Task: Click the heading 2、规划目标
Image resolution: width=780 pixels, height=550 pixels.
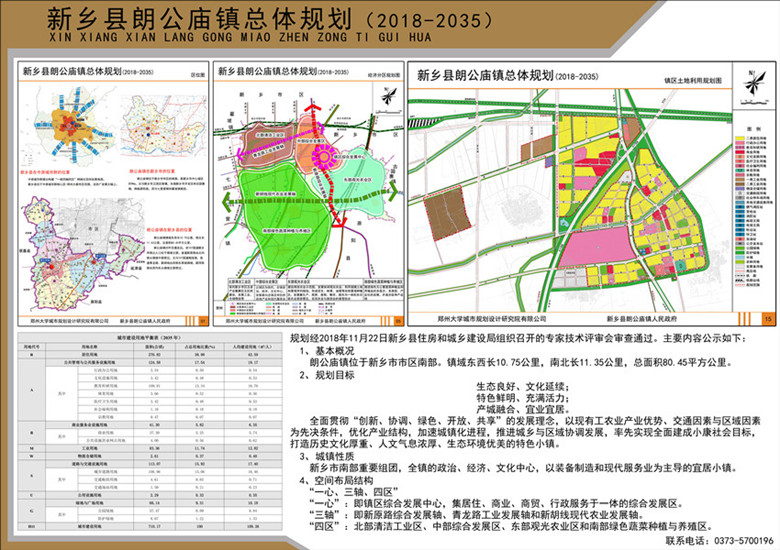Action: [x=327, y=375]
